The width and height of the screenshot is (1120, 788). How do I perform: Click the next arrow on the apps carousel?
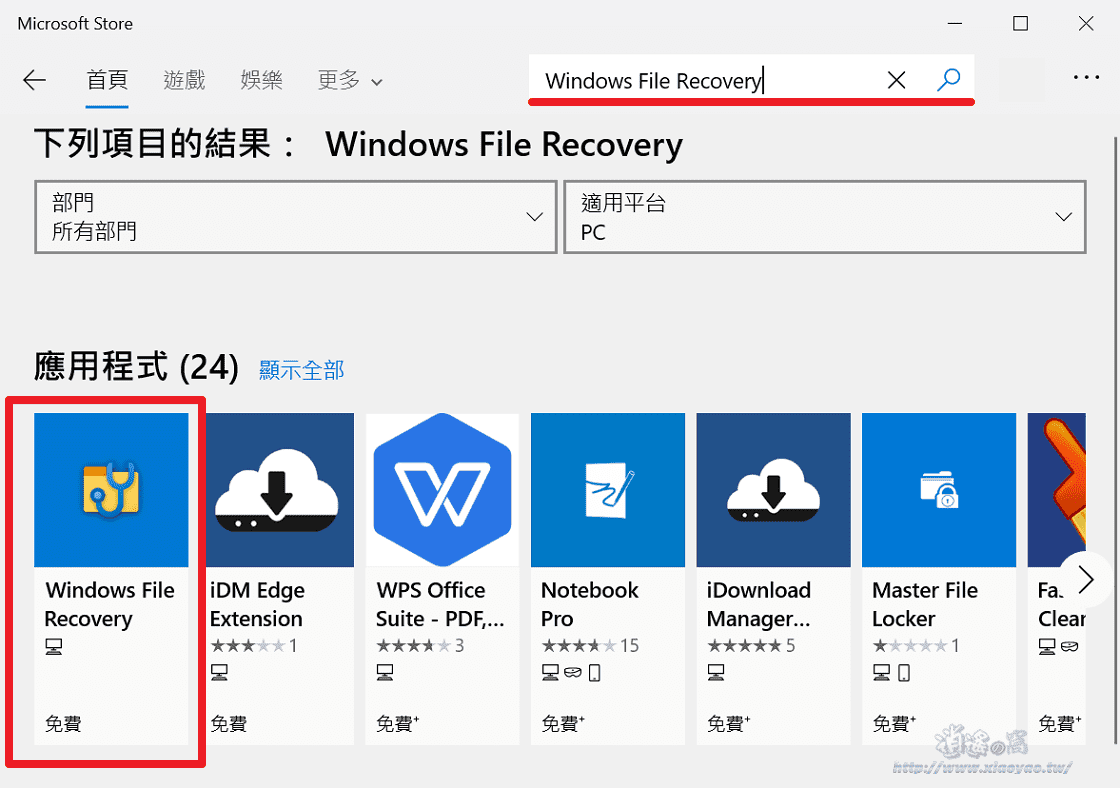coord(1086,579)
